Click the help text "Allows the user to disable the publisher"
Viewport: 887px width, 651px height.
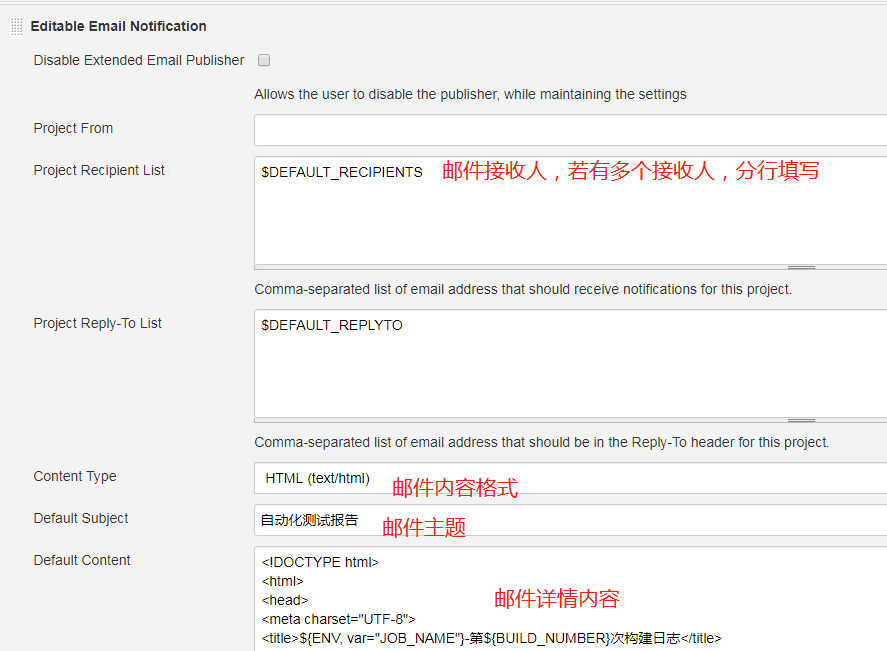(470, 94)
